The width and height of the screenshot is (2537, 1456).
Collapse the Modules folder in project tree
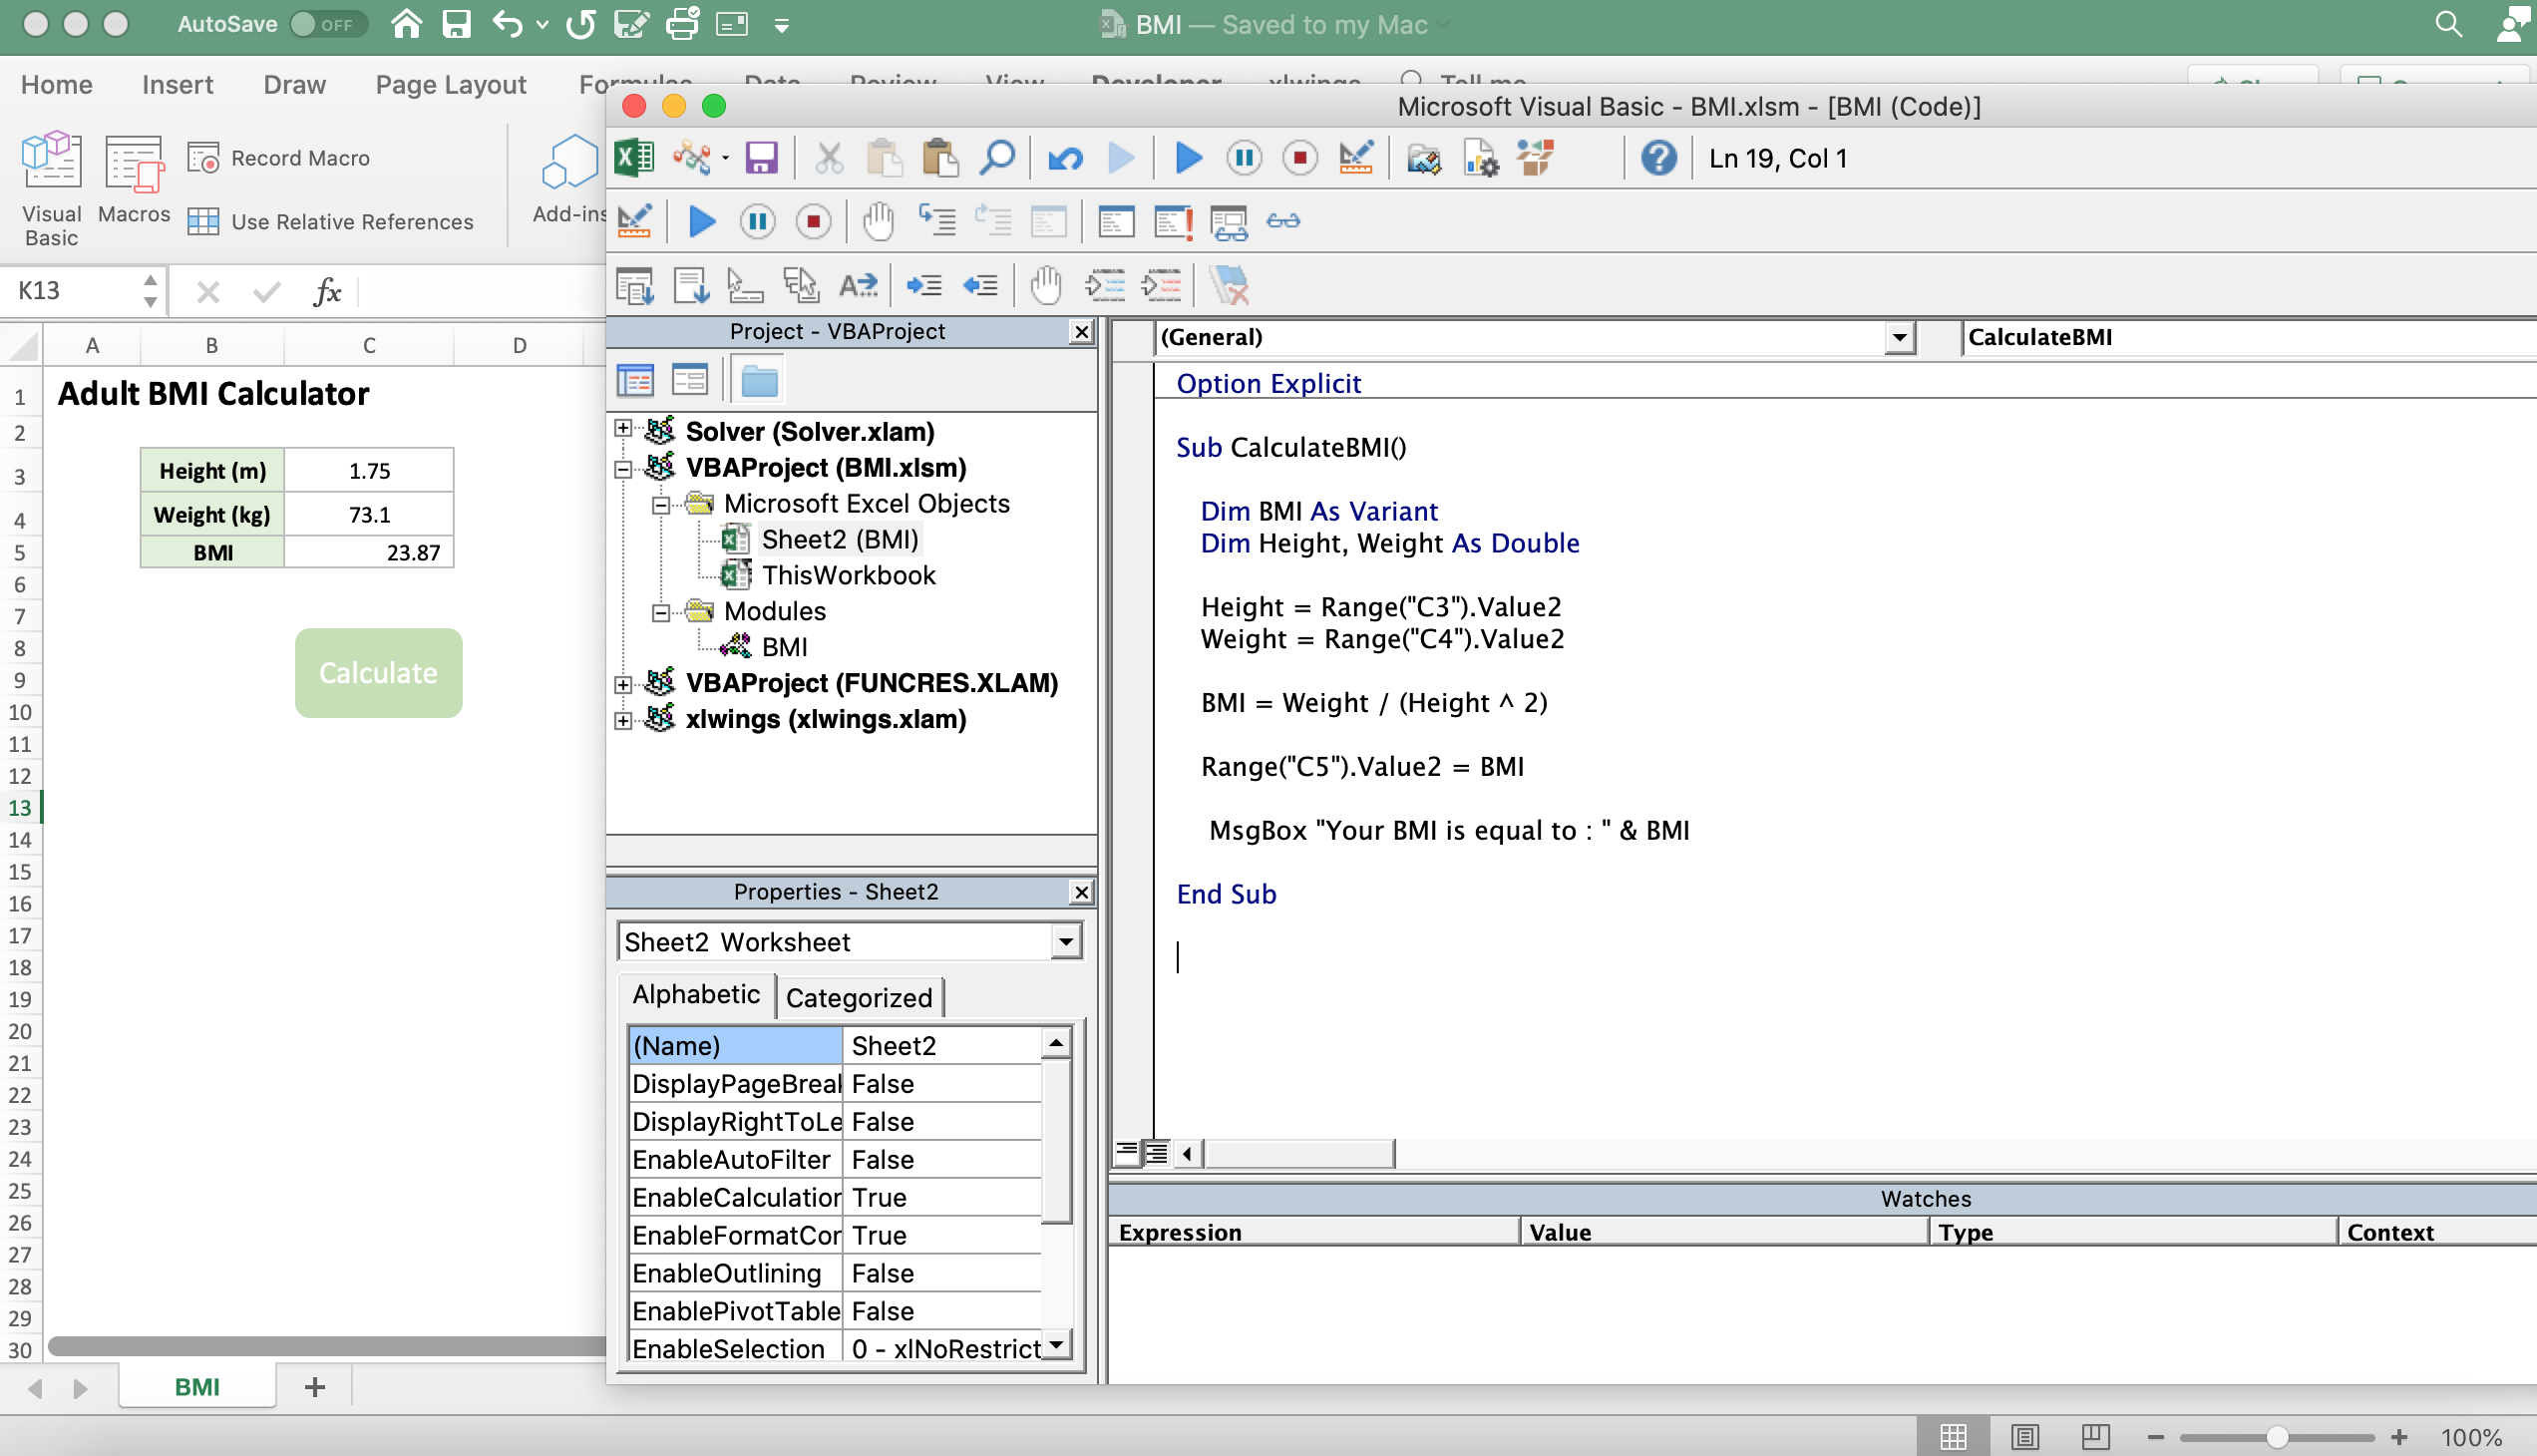661,612
